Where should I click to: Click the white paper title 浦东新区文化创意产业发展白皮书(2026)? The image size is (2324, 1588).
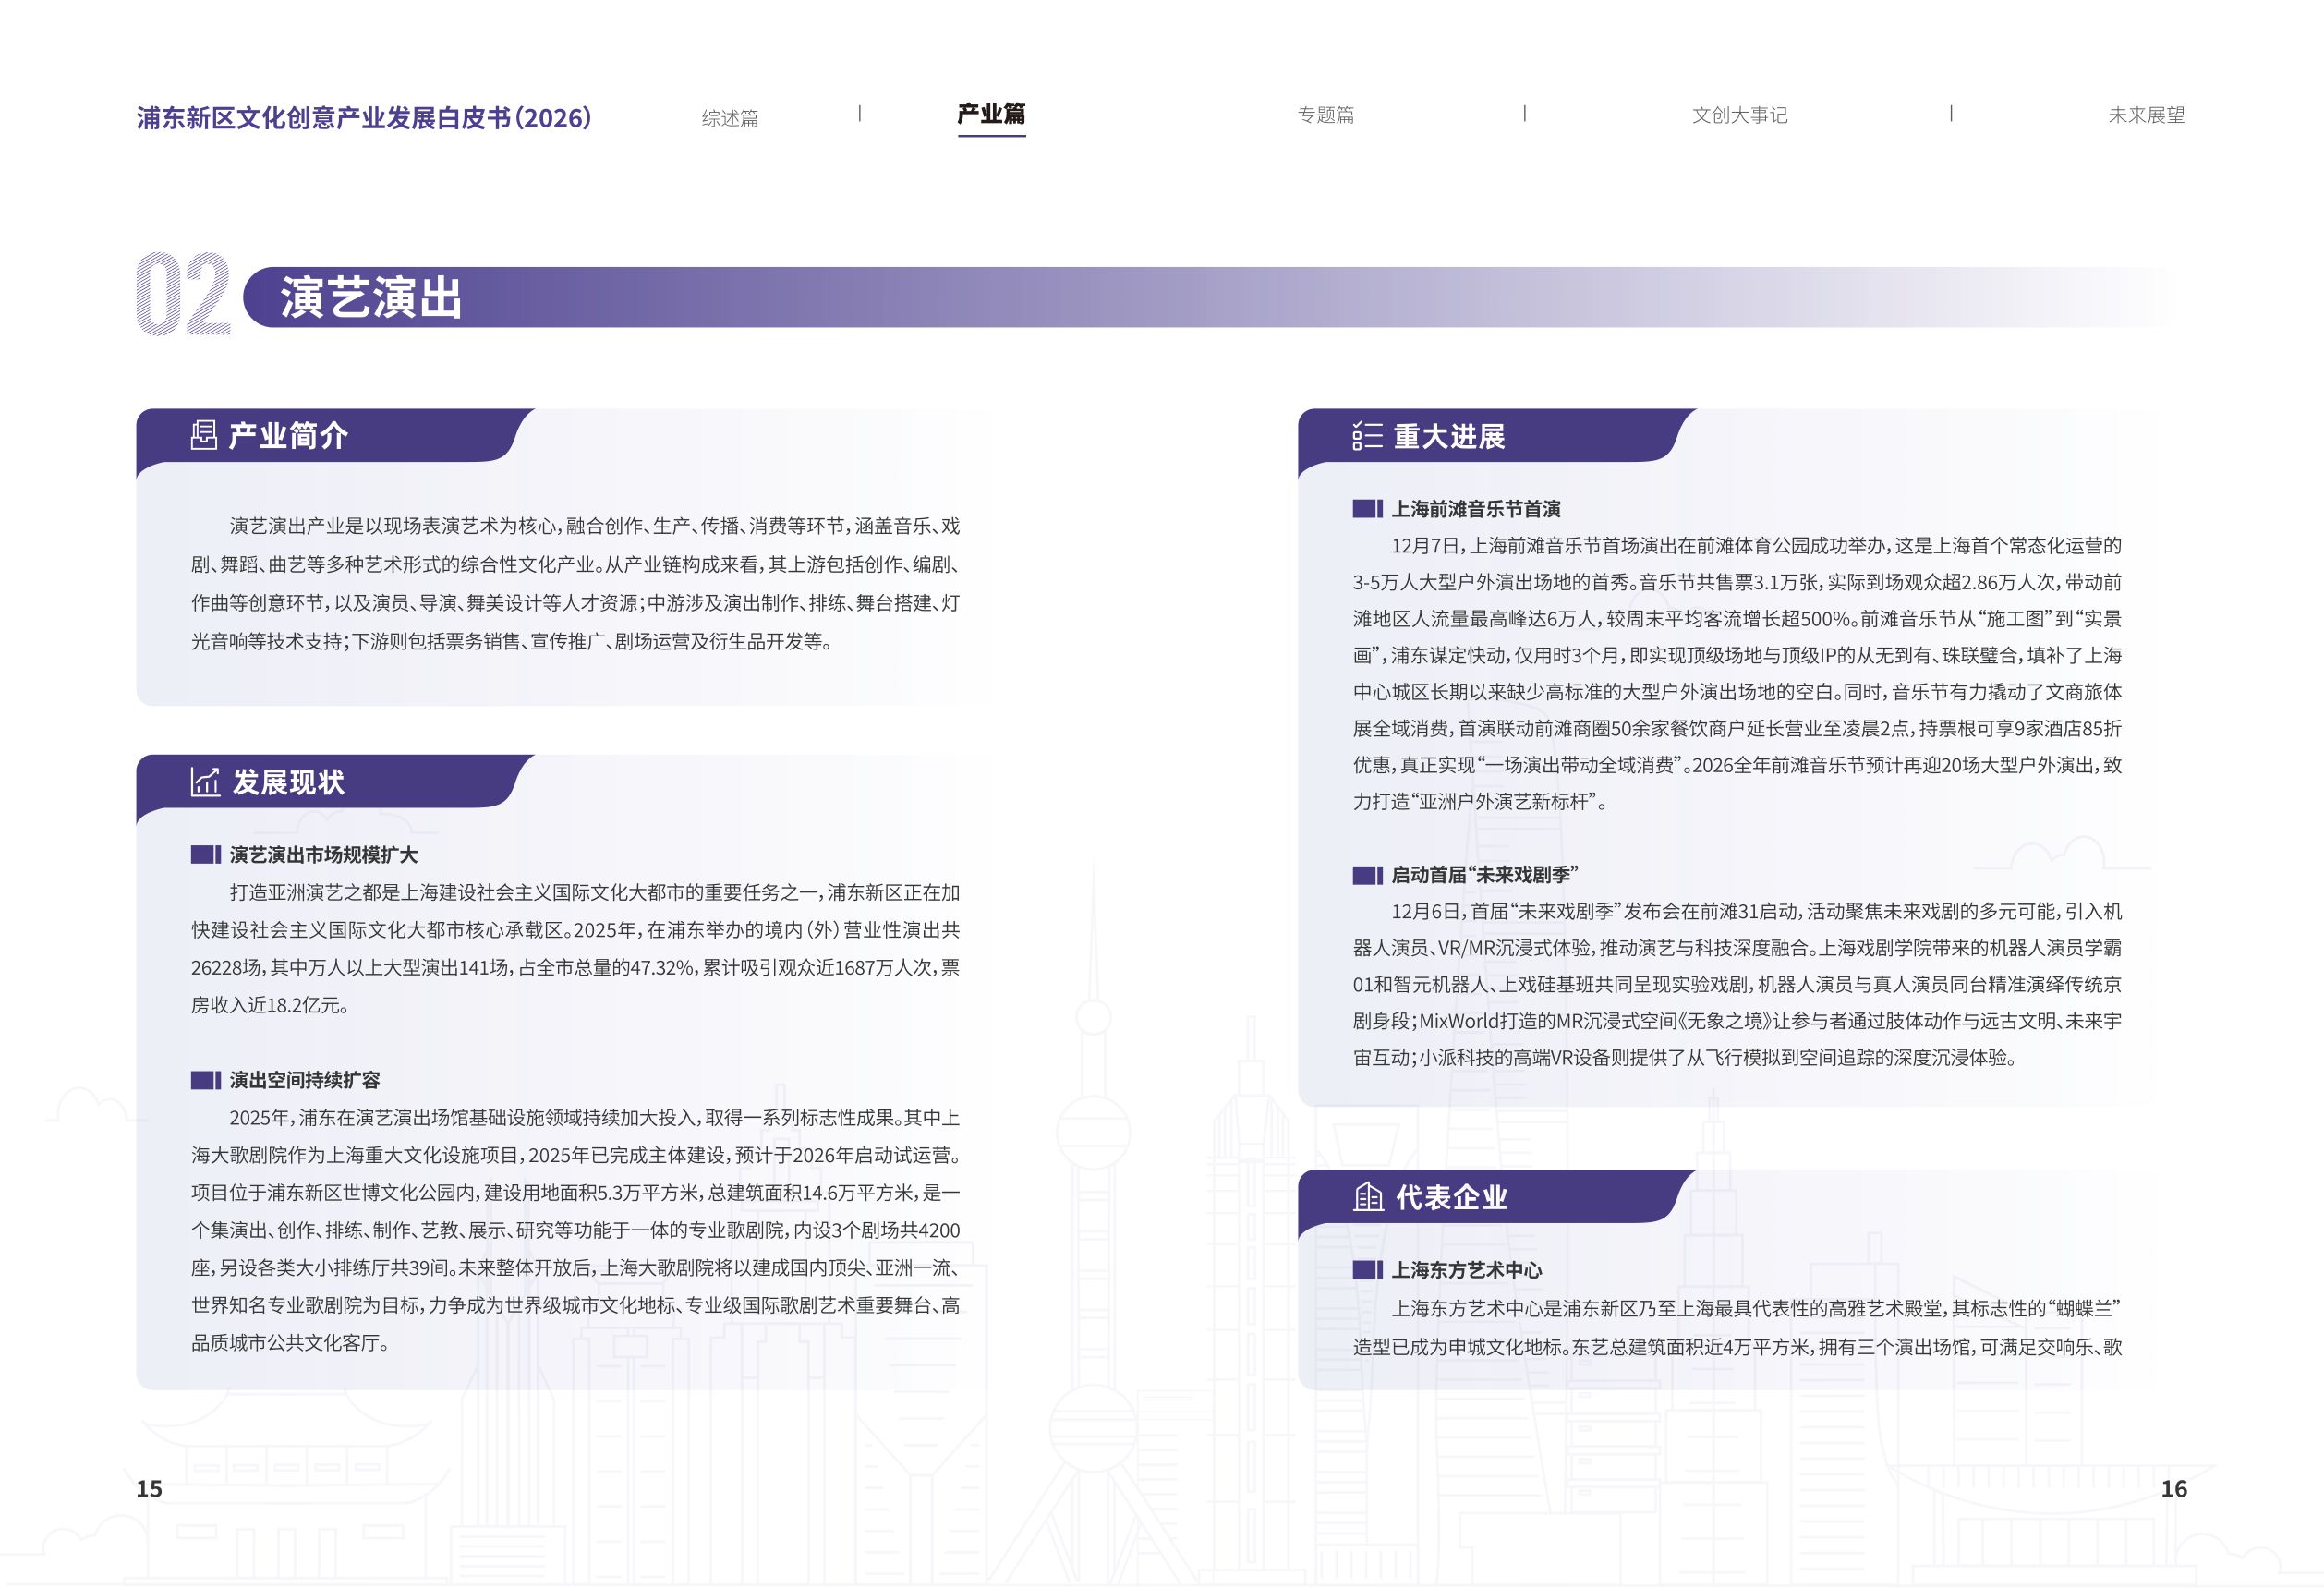[364, 118]
